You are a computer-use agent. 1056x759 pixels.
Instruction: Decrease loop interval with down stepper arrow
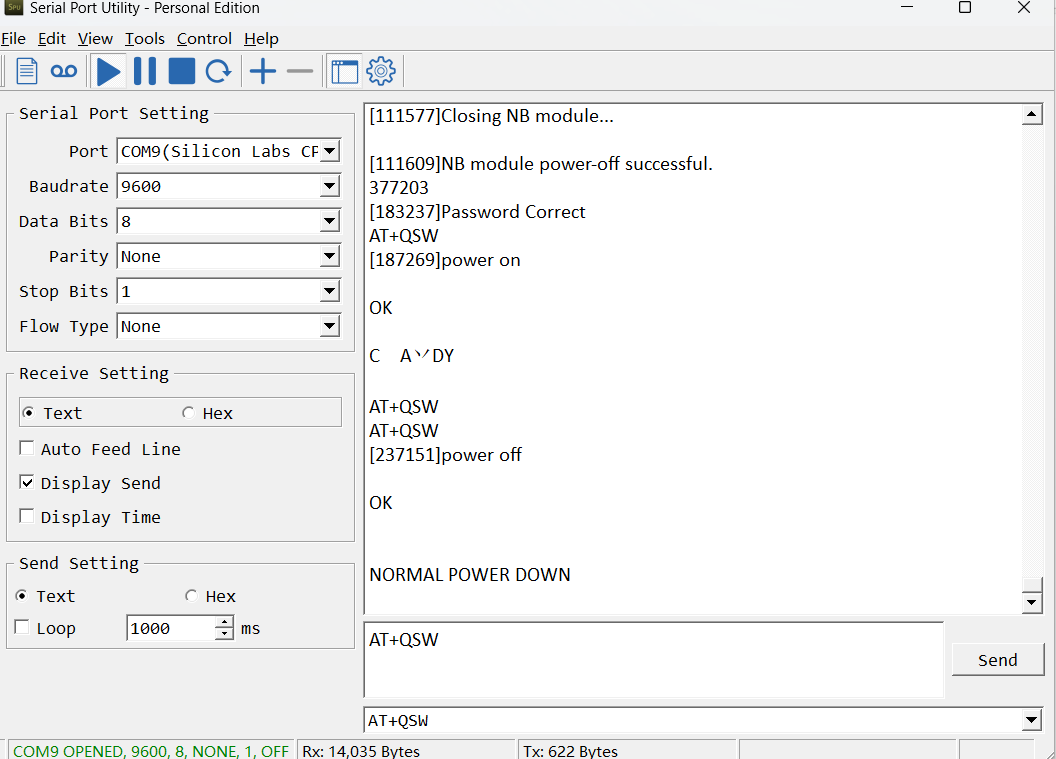click(224, 634)
